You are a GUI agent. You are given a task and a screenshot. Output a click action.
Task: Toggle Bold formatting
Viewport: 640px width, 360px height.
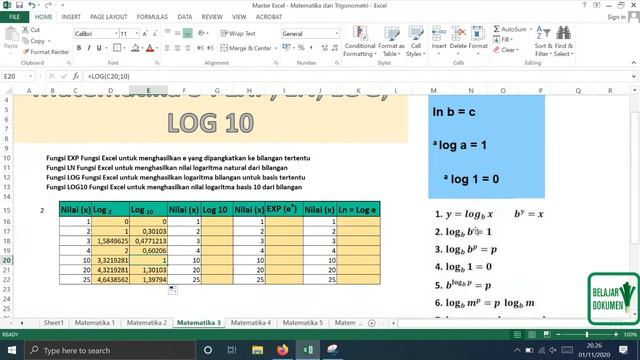click(x=79, y=48)
